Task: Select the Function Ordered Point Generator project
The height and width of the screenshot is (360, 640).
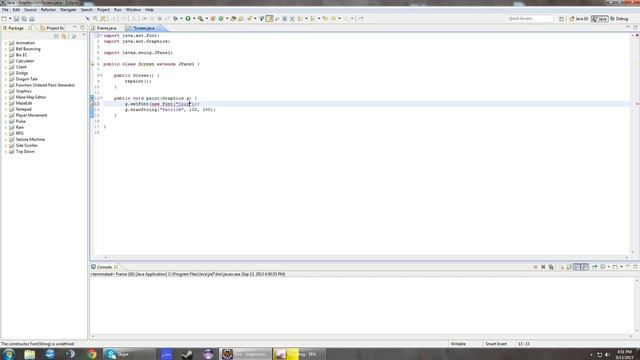Action: [45, 85]
